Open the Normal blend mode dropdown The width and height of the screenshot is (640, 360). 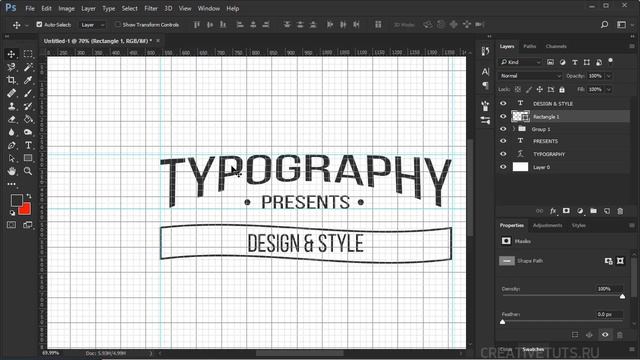(x=530, y=76)
